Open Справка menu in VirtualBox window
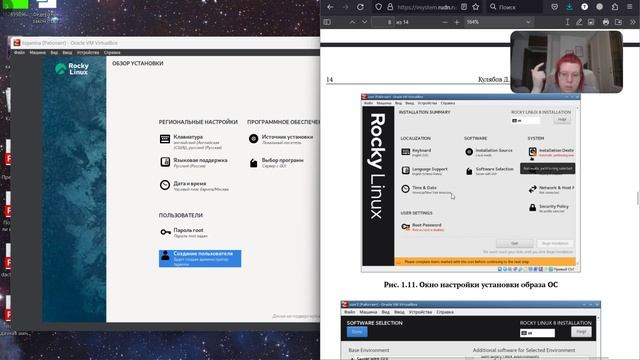The image size is (640, 360). click(112, 53)
